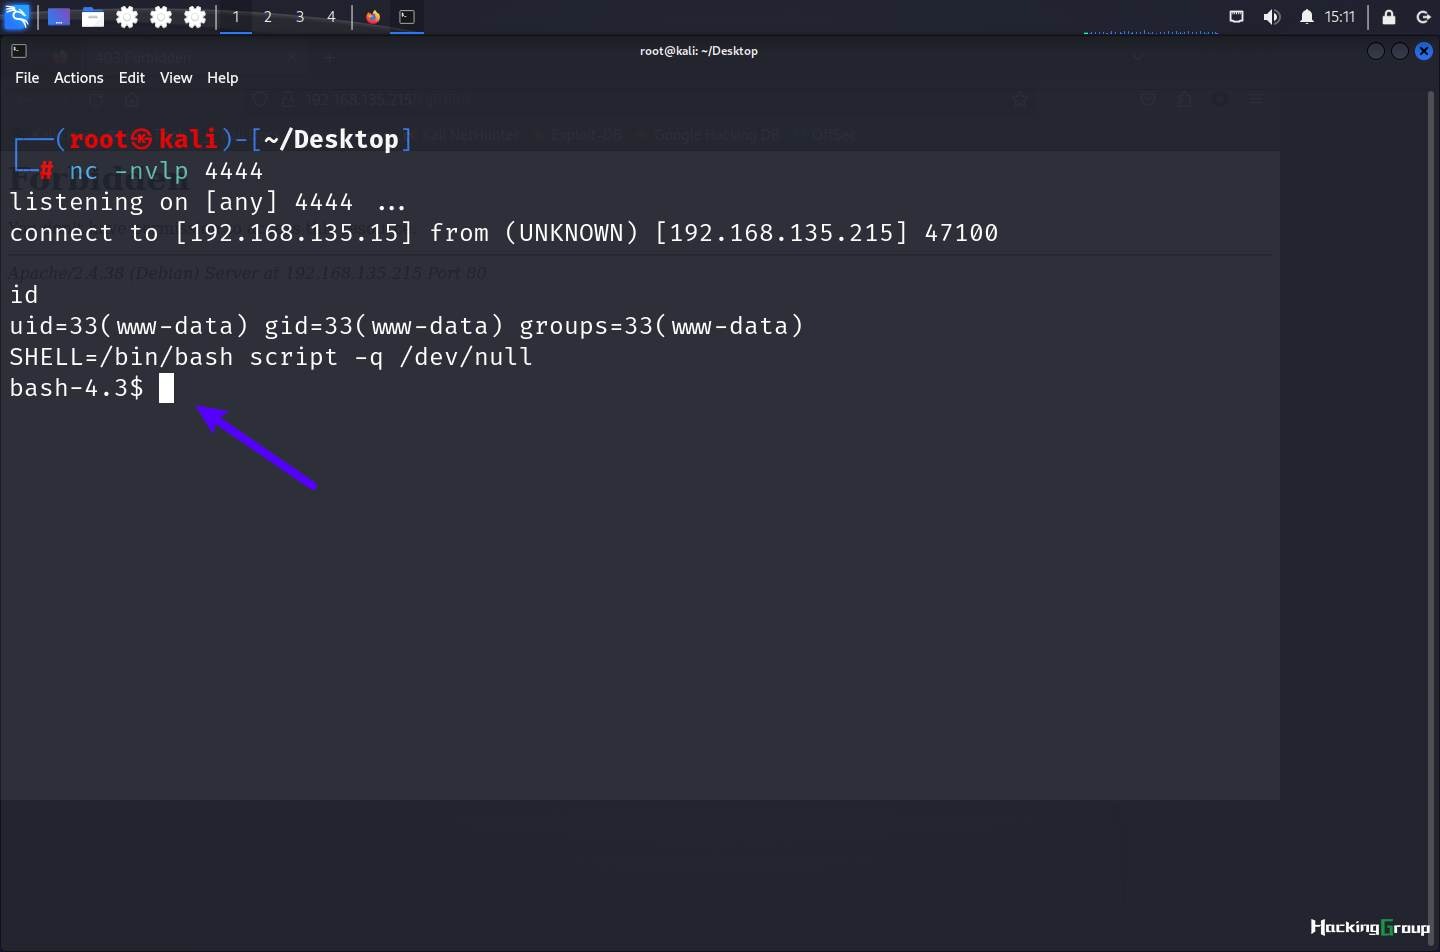Open the View menu
Viewport: 1440px width, 952px height.
[176, 78]
